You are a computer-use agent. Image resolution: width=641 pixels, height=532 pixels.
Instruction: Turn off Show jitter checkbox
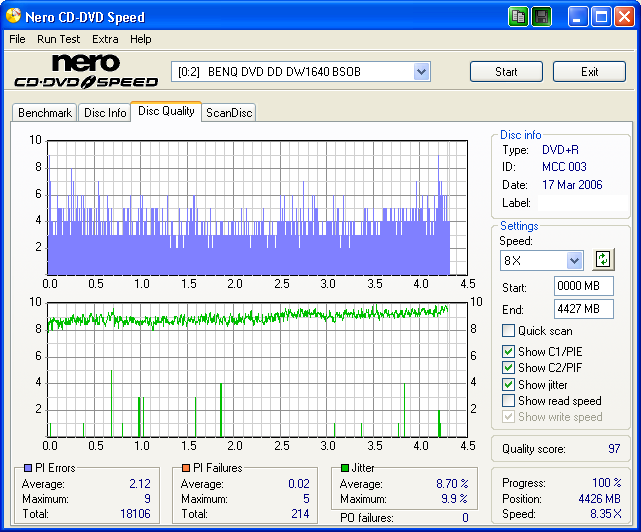pyautogui.click(x=509, y=384)
